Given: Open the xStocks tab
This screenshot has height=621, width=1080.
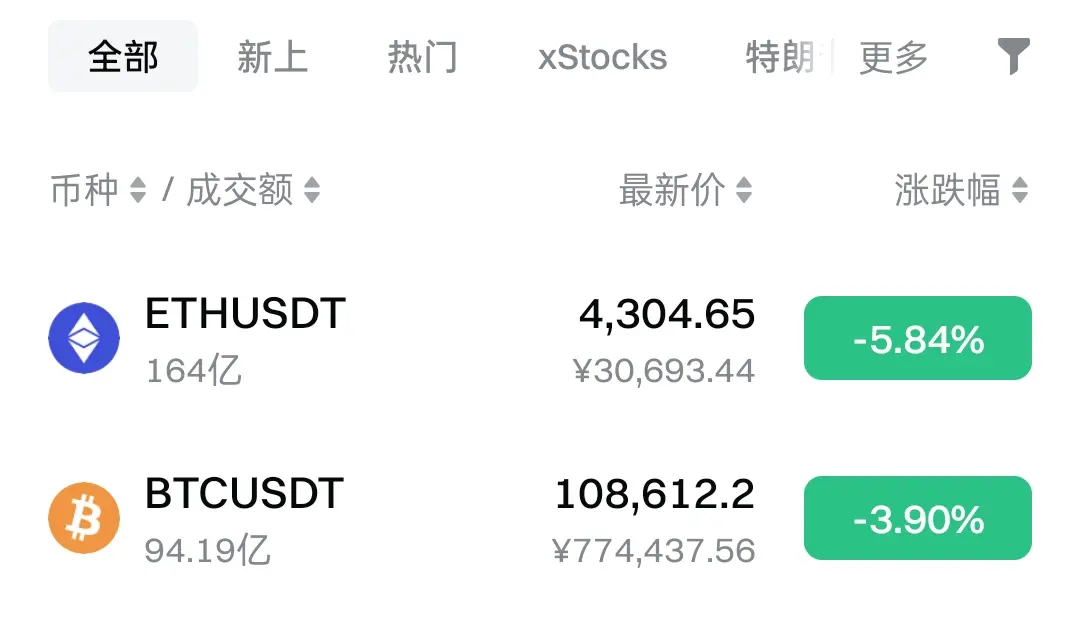Looking at the screenshot, I should tap(603, 57).
